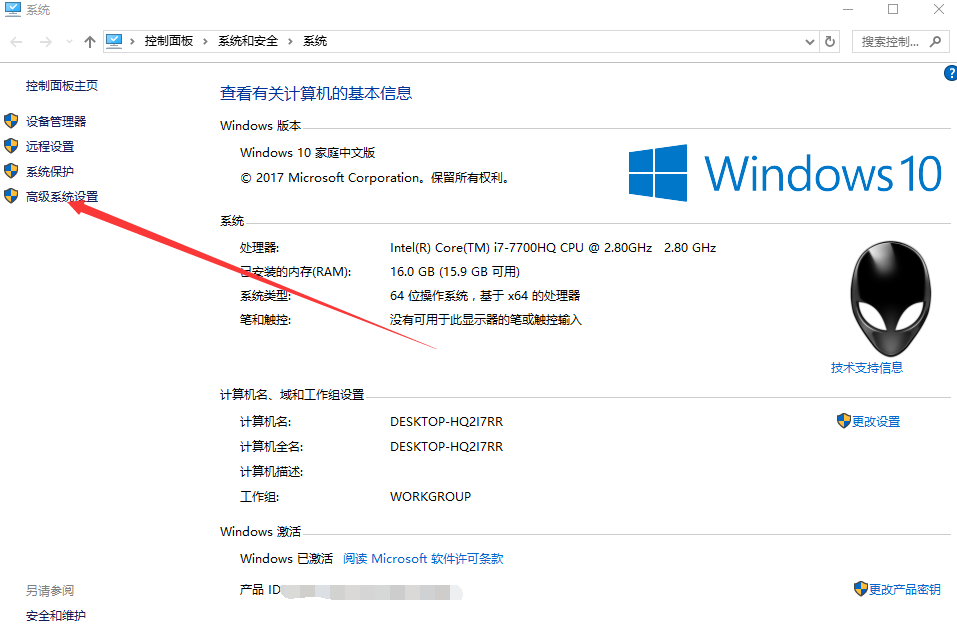Screen dimensions: 957x642
Task: Click the forward navigation arrow
Action: pos(45,41)
